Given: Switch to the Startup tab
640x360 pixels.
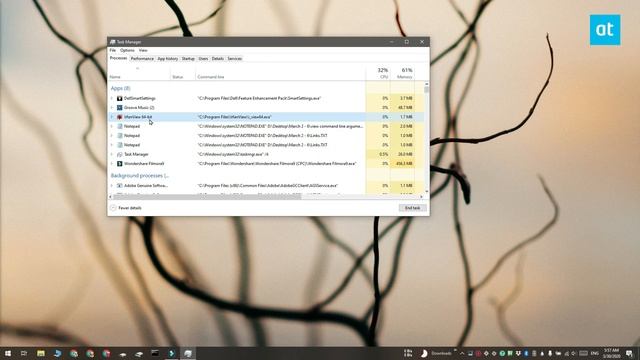Looking at the screenshot, I should (x=188, y=59).
